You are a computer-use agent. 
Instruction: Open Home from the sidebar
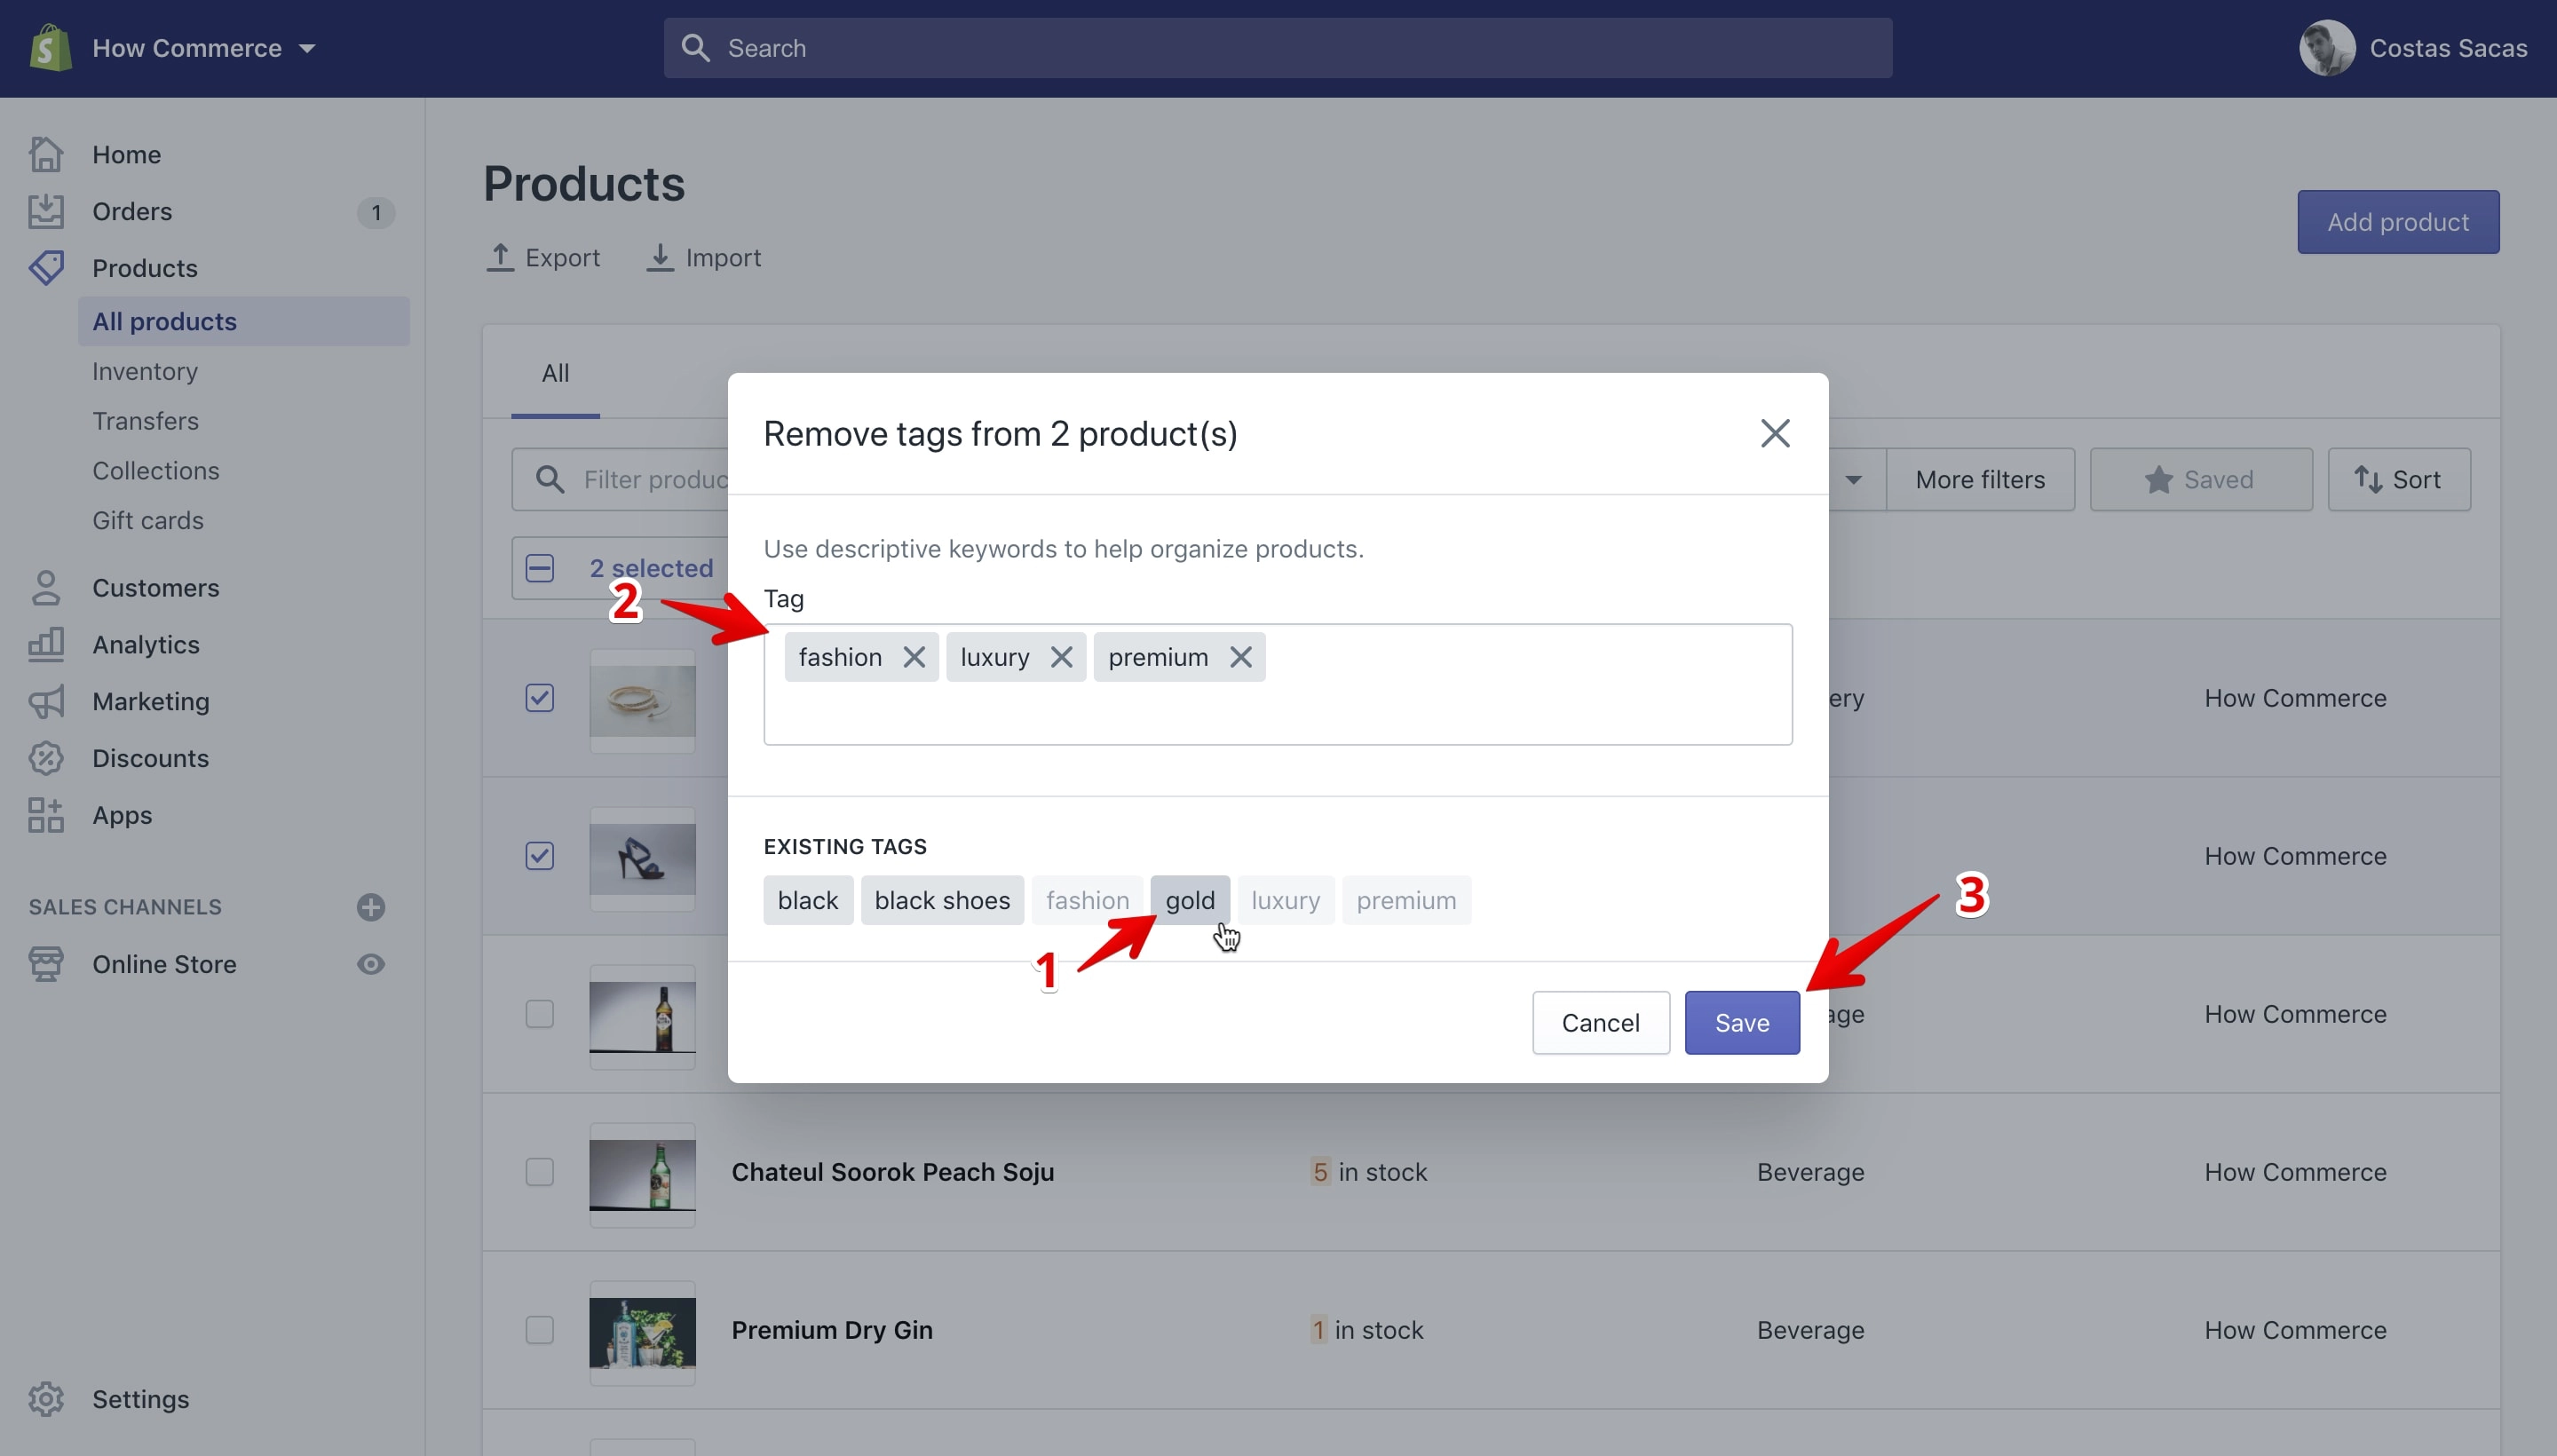click(126, 154)
